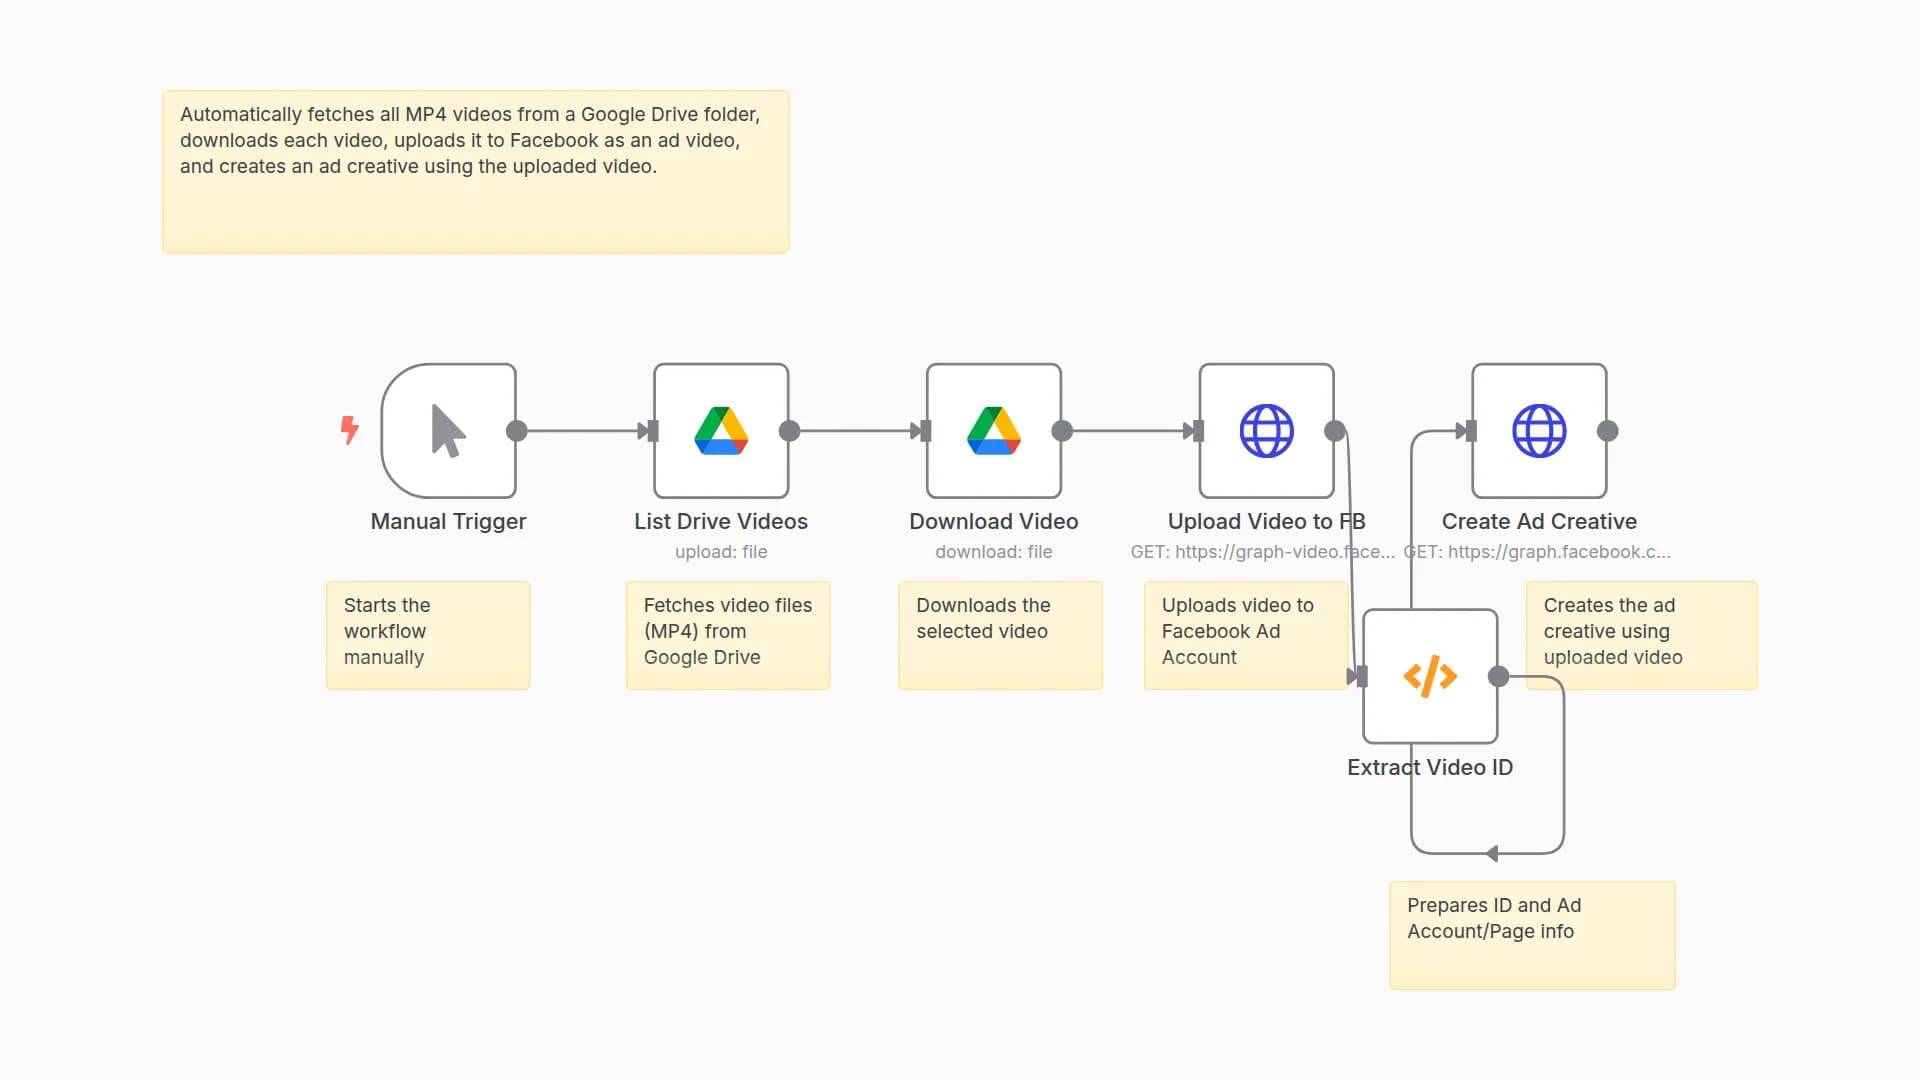Viewport: 1920px width, 1080px height.
Task: Click Extract Video ID input connector
Action: coord(1361,676)
